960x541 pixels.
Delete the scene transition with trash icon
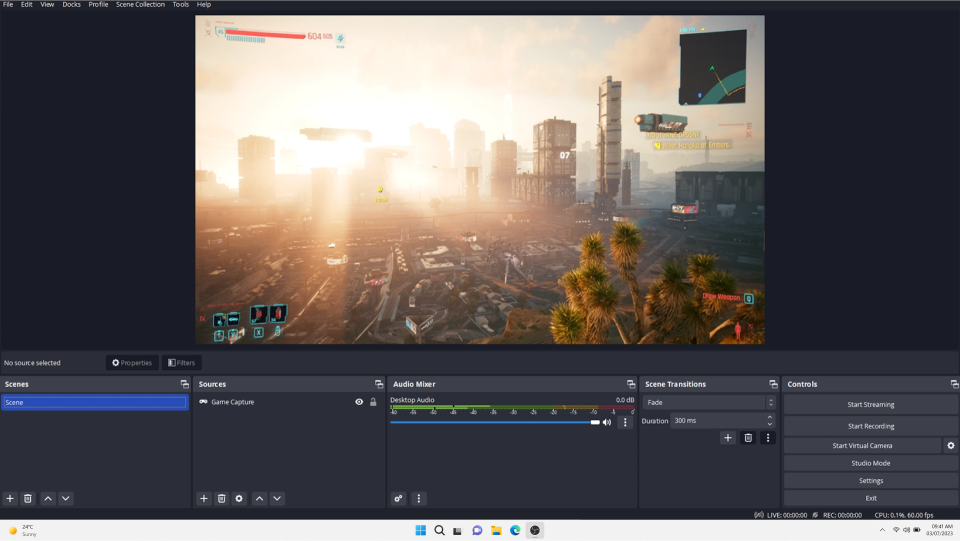747,438
